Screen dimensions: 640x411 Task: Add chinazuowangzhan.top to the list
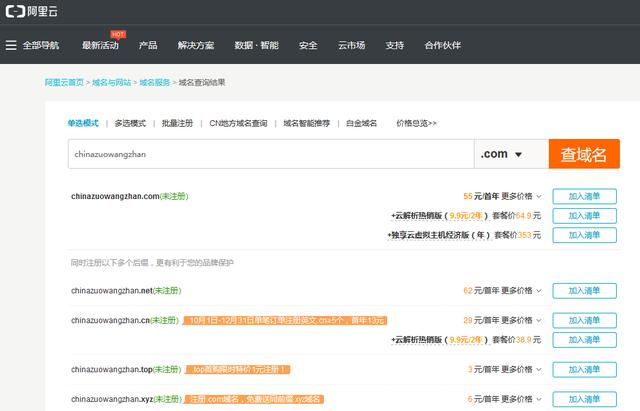pos(584,370)
